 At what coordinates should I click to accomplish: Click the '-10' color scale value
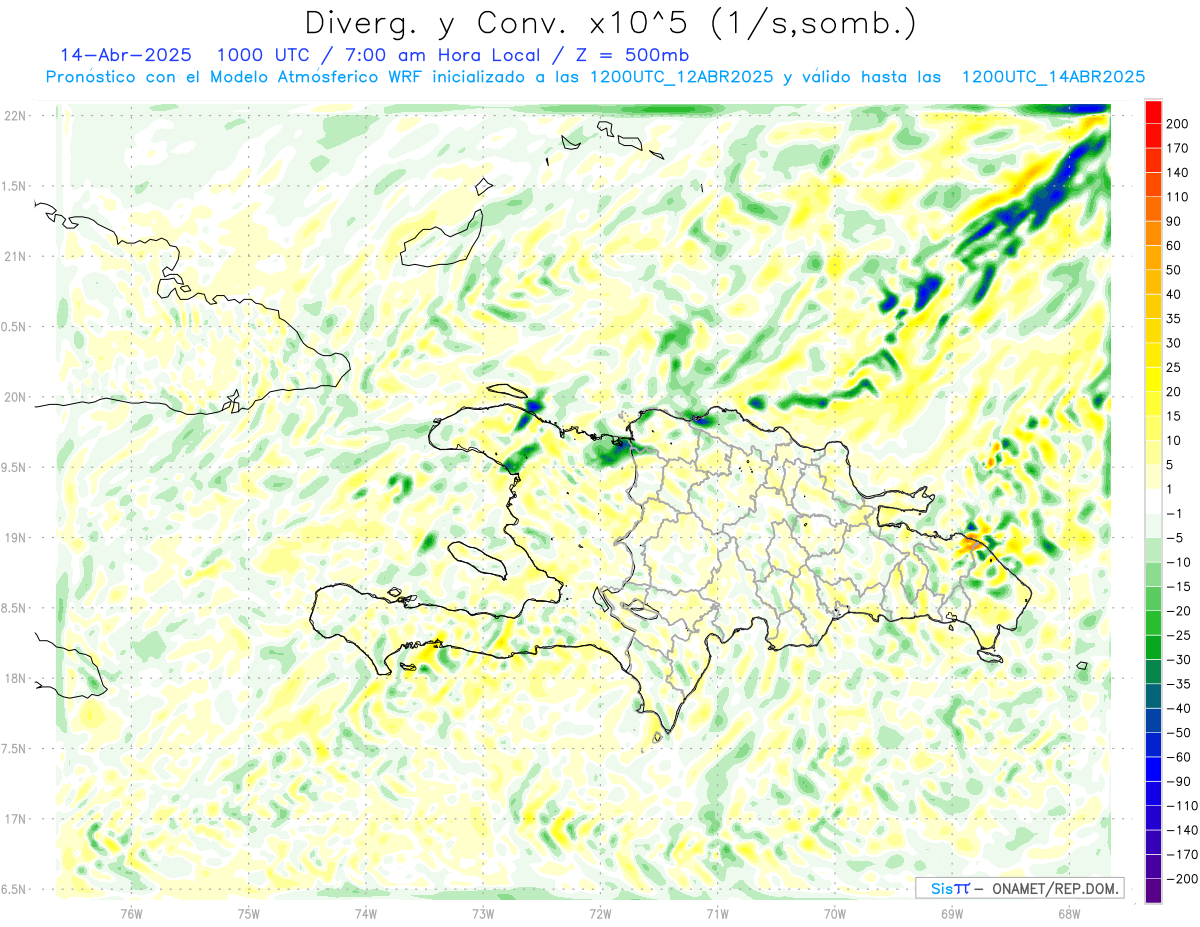point(1178,562)
